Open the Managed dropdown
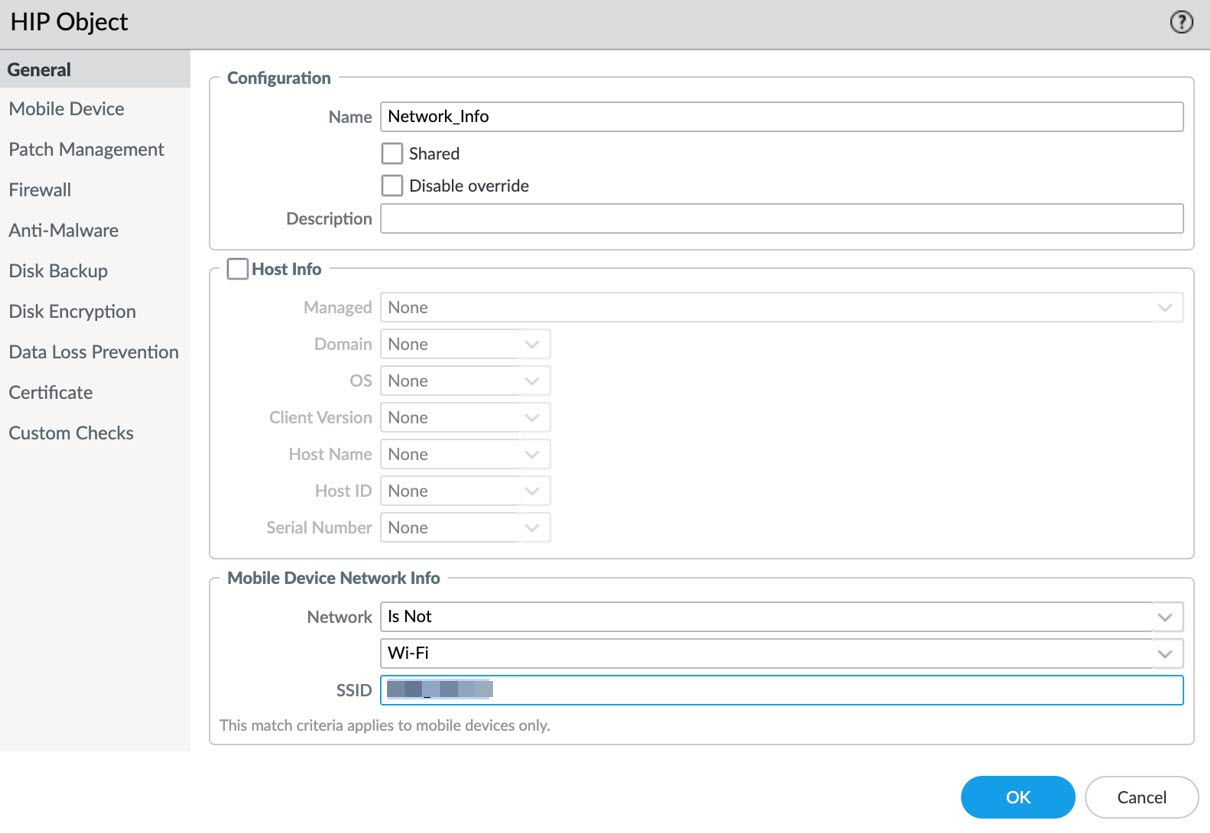This screenshot has height=833, width=1210. [781, 308]
